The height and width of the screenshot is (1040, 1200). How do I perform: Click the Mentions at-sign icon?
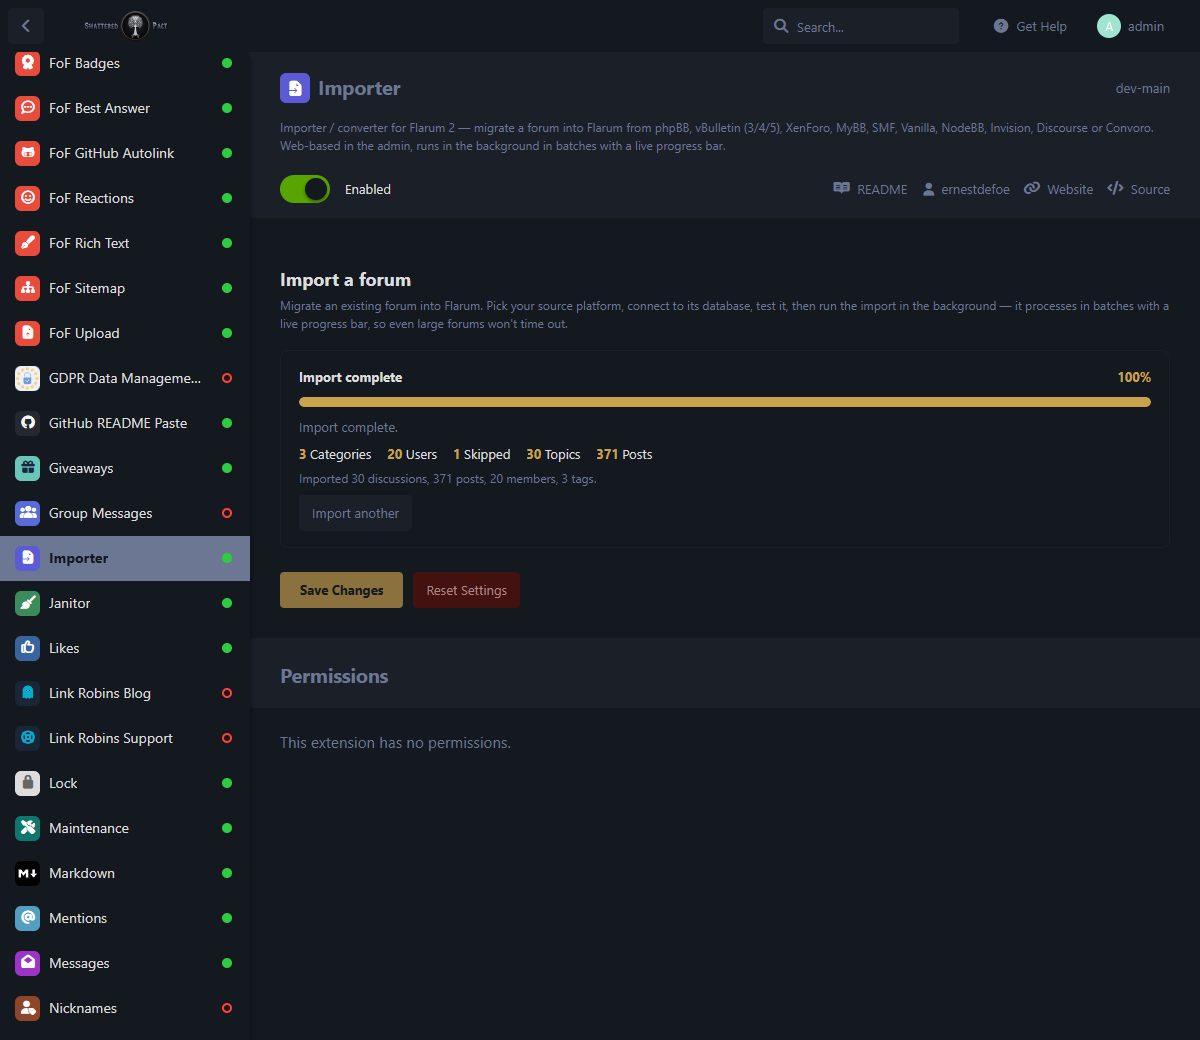point(28,918)
